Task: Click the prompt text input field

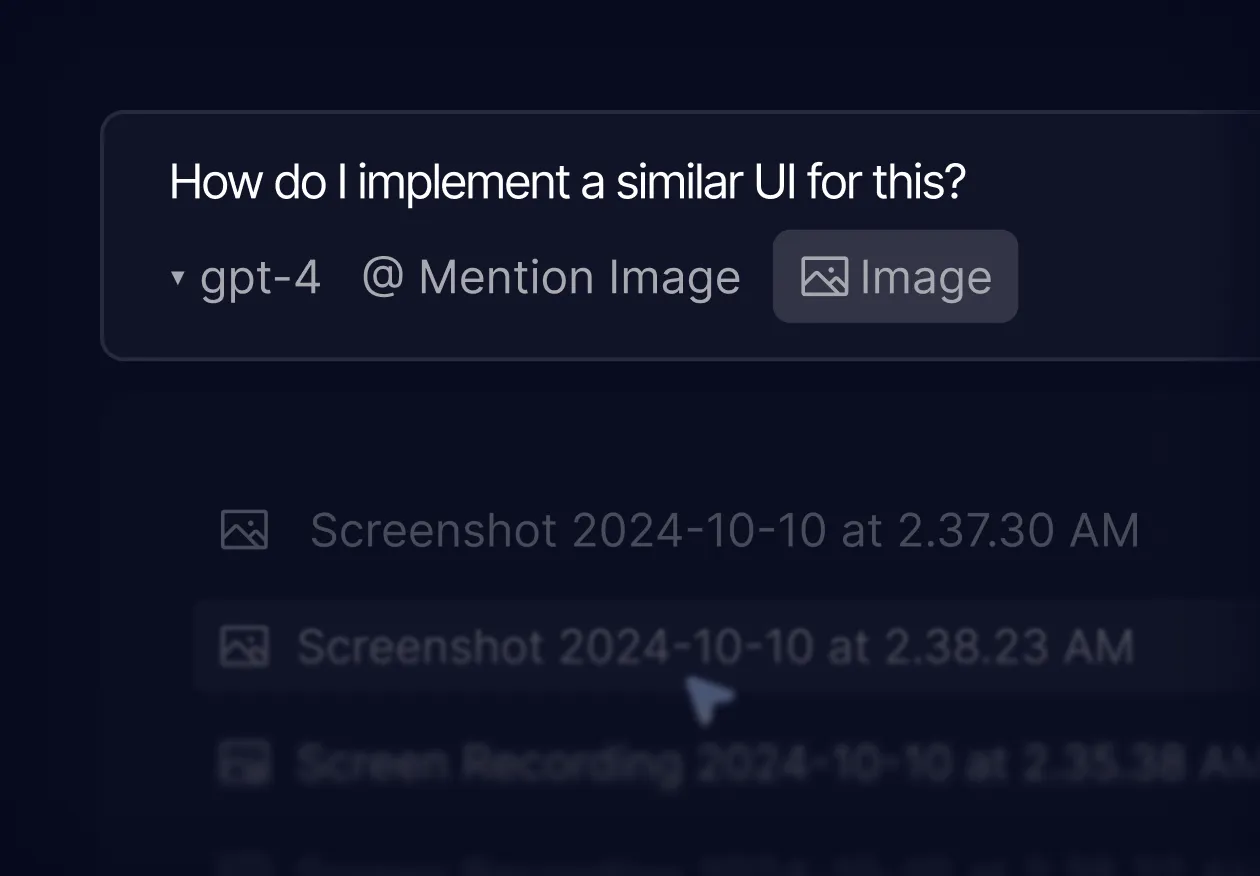Action: pos(567,182)
